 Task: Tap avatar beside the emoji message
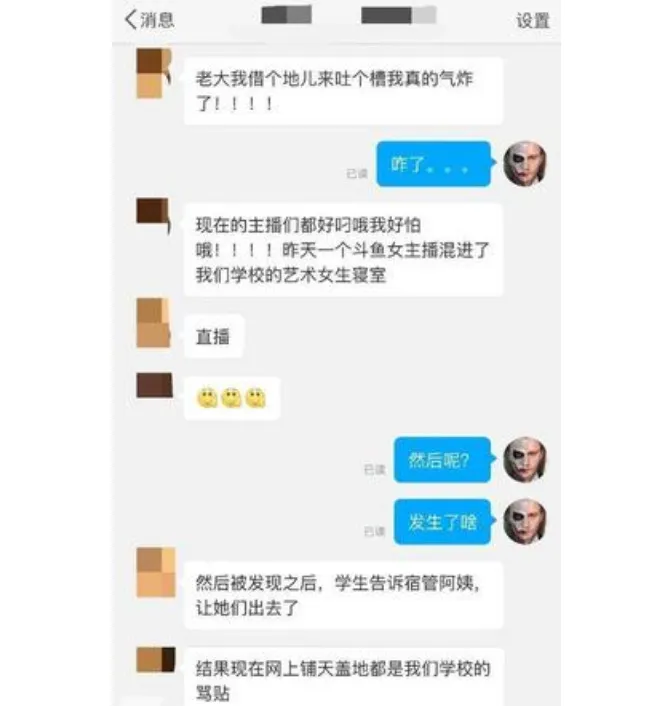point(154,385)
